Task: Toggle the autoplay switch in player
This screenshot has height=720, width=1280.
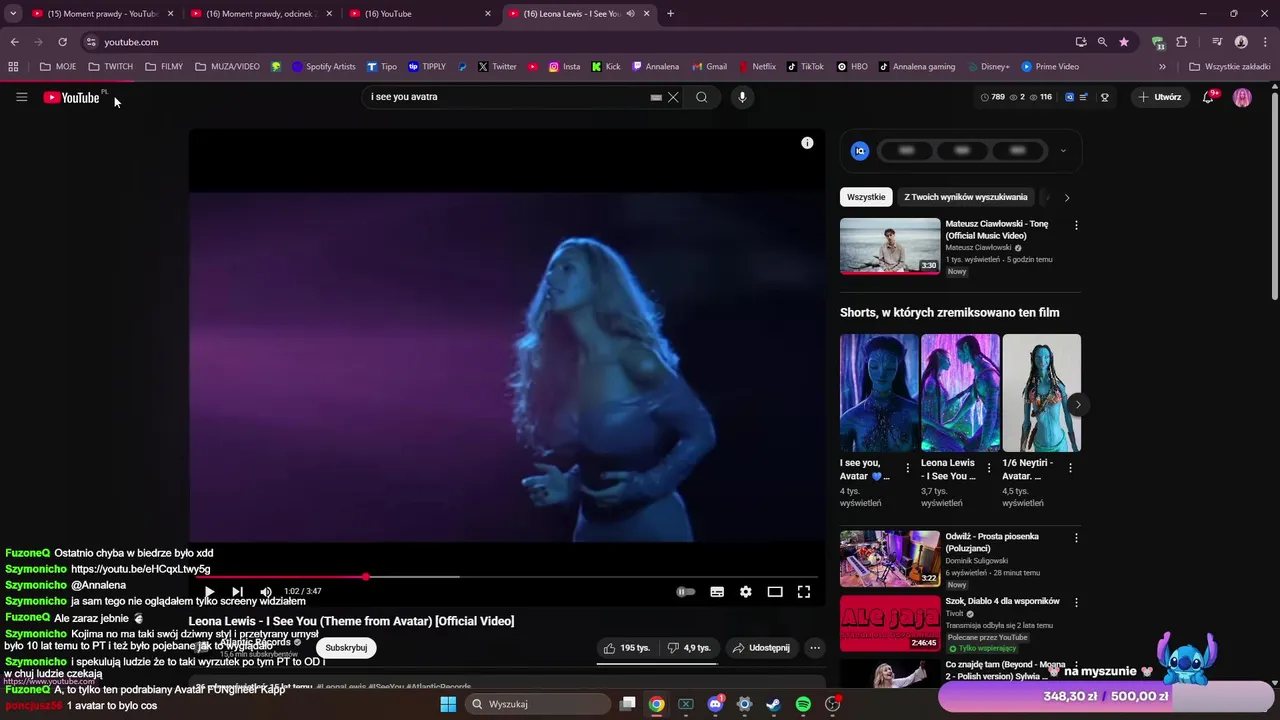Action: pyautogui.click(x=685, y=592)
